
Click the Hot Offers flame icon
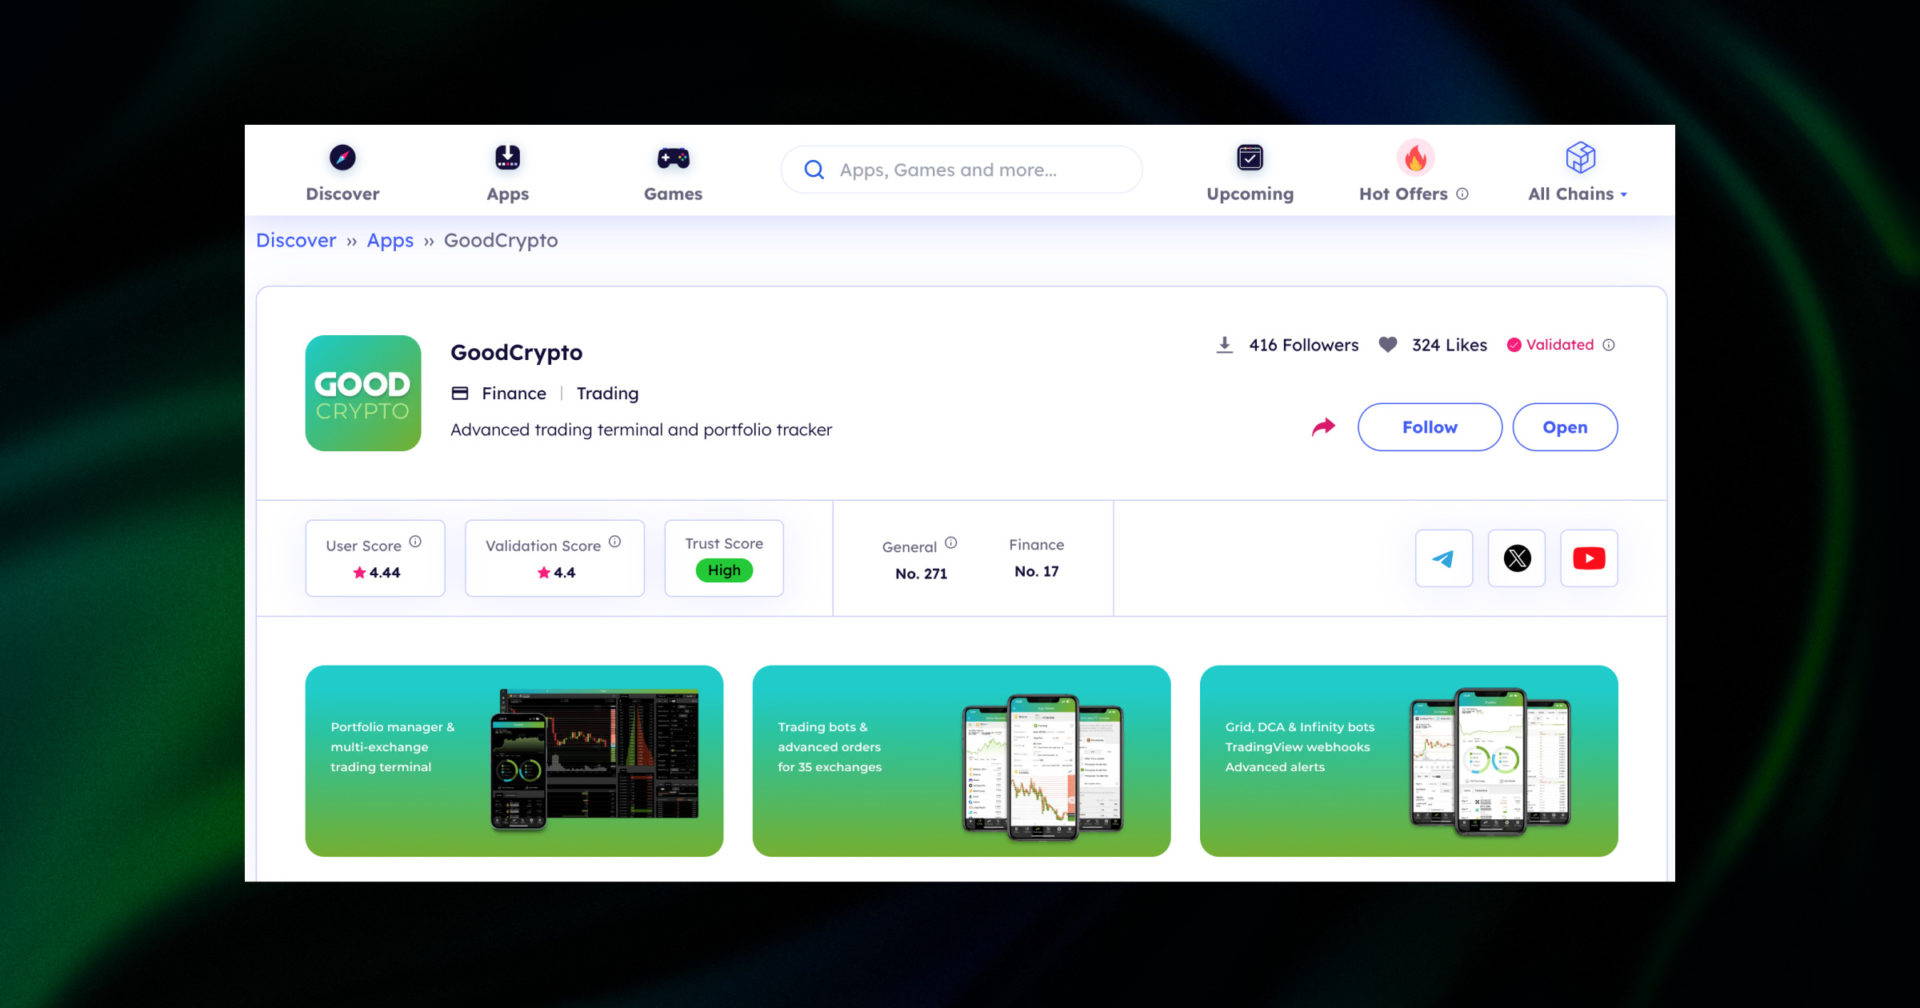tap(1413, 156)
